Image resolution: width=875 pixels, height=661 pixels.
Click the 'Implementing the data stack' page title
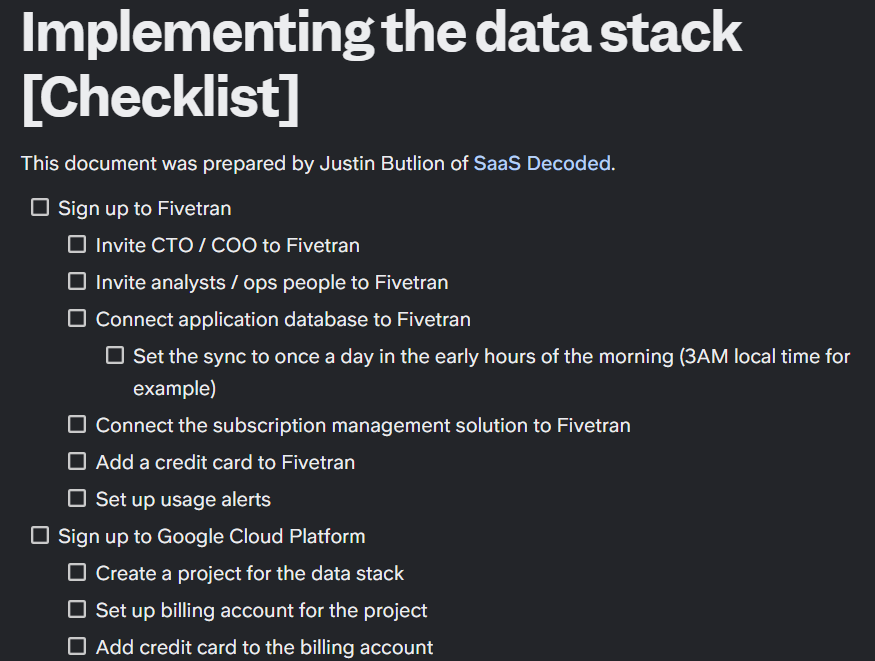380,32
